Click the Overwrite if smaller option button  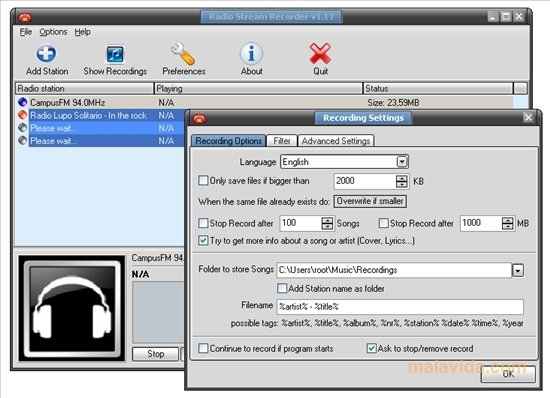(370, 201)
